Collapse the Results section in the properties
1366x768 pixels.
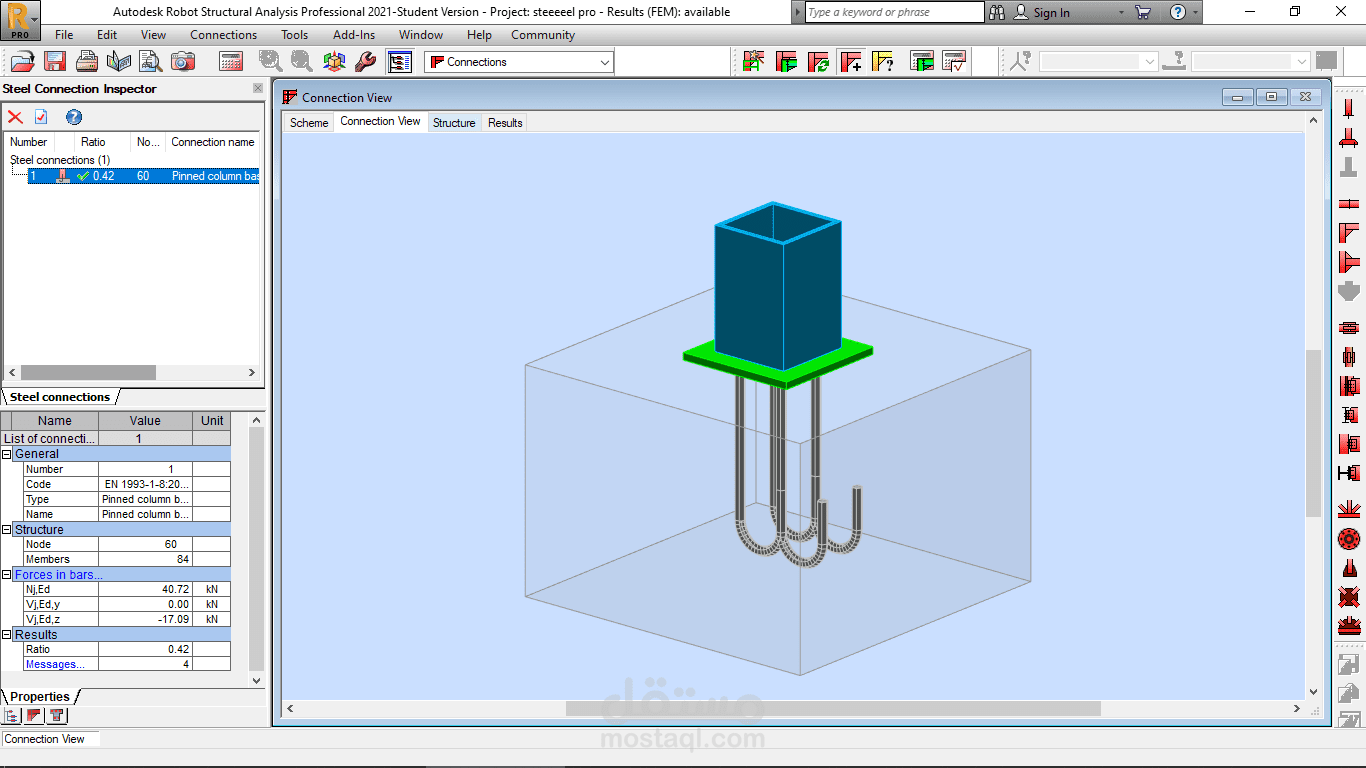7,635
